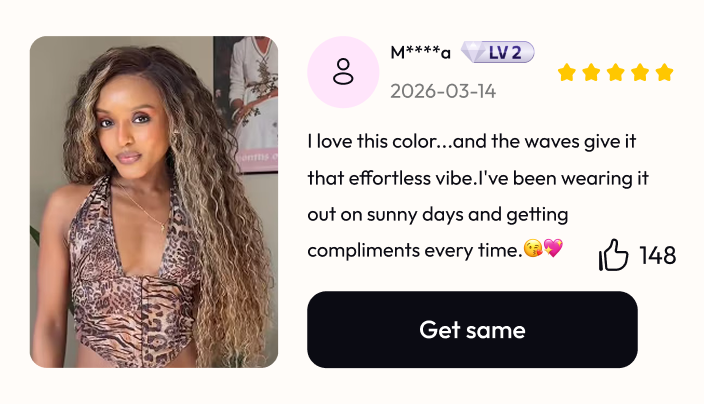Click the Get same button
Screen dimensions: 704x404
472,329
